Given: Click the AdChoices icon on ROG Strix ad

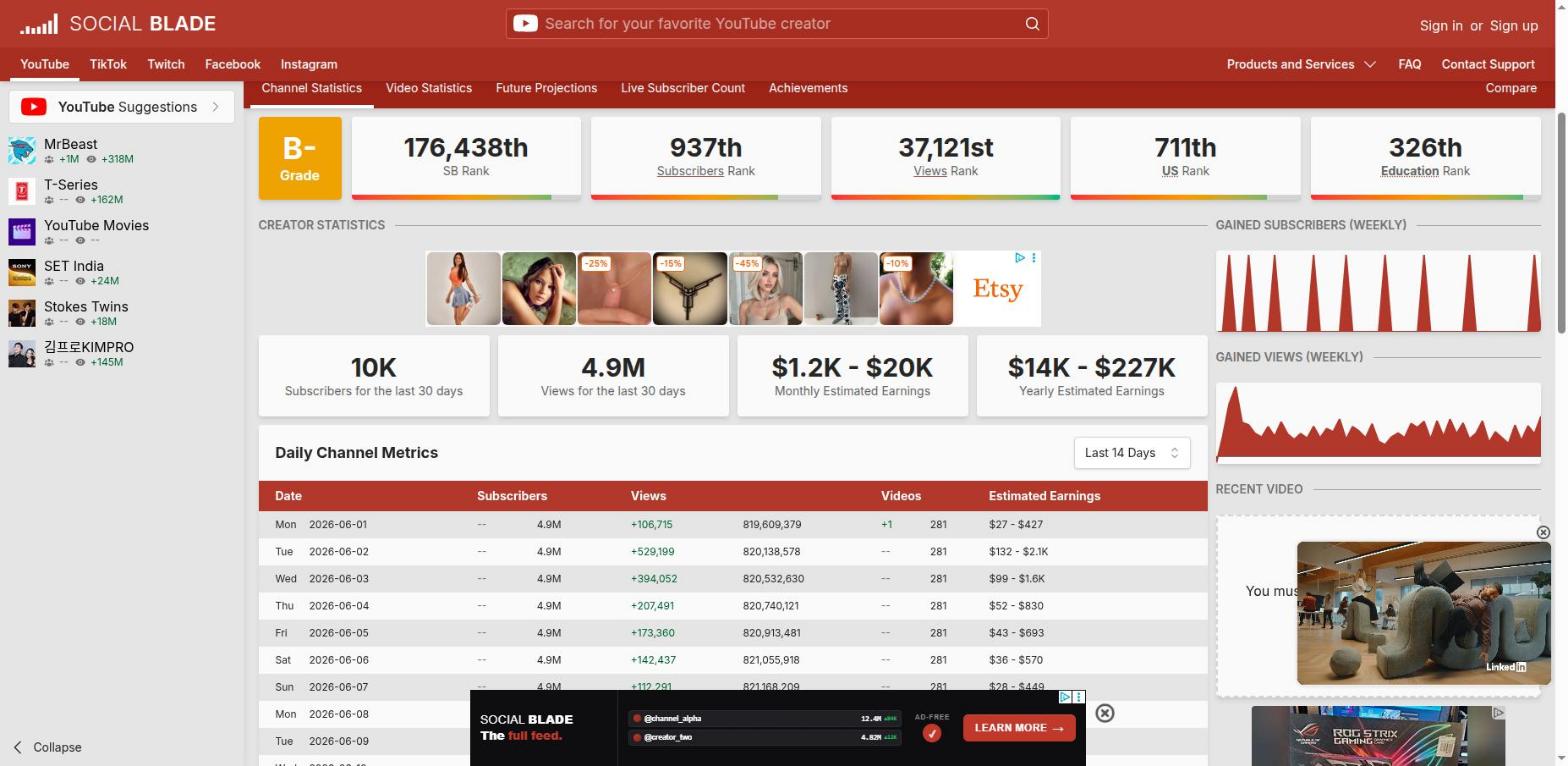Looking at the screenshot, I should [1498, 713].
